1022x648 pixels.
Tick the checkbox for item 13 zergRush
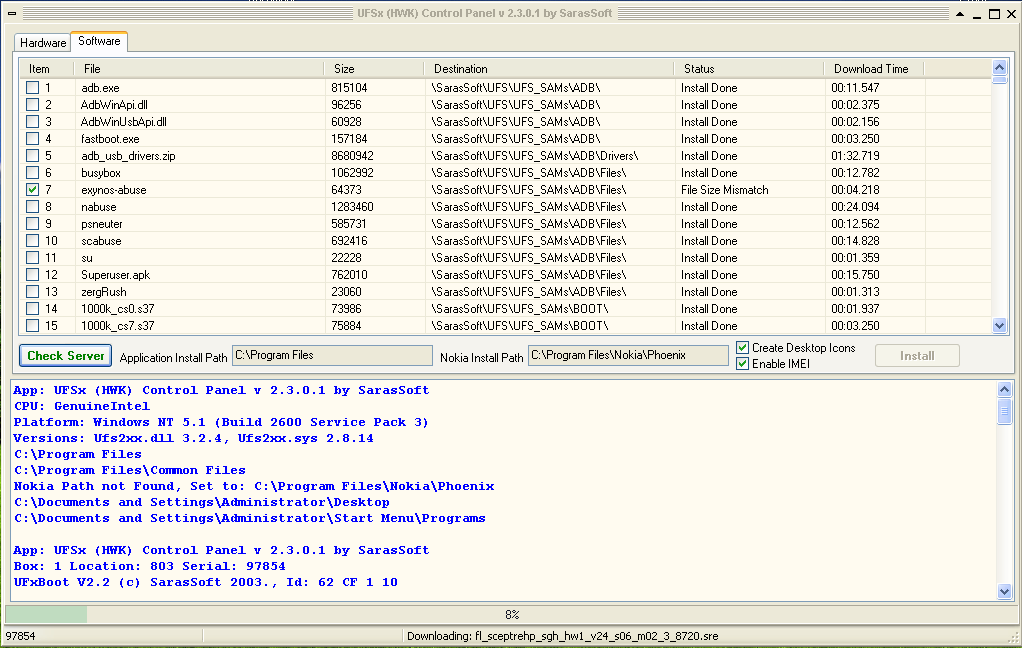[x=33, y=291]
